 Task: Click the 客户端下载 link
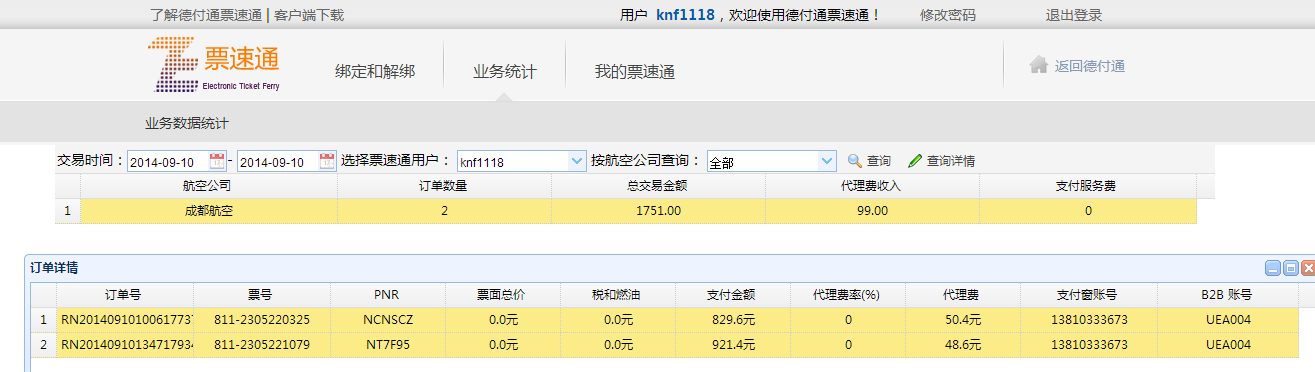(x=309, y=15)
